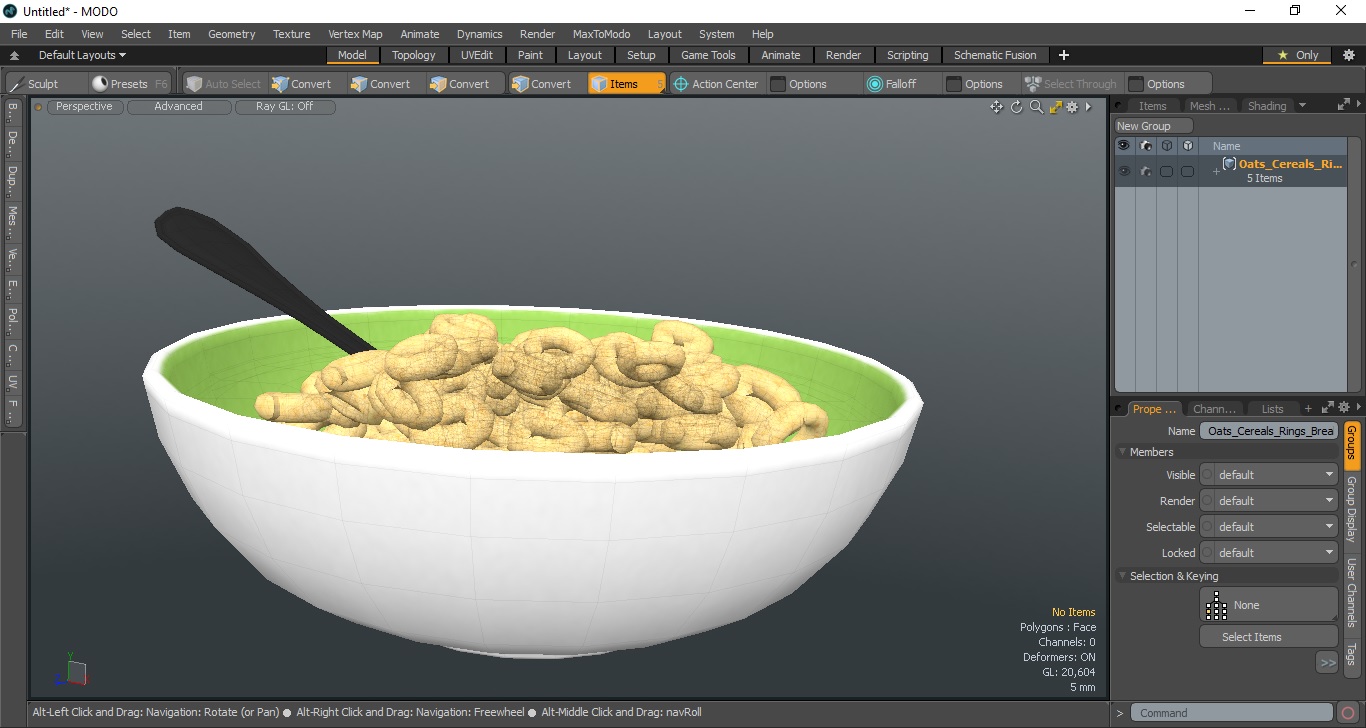Click the viewport zoom magnifier icon
1366x728 pixels.
pyautogui.click(x=1037, y=107)
